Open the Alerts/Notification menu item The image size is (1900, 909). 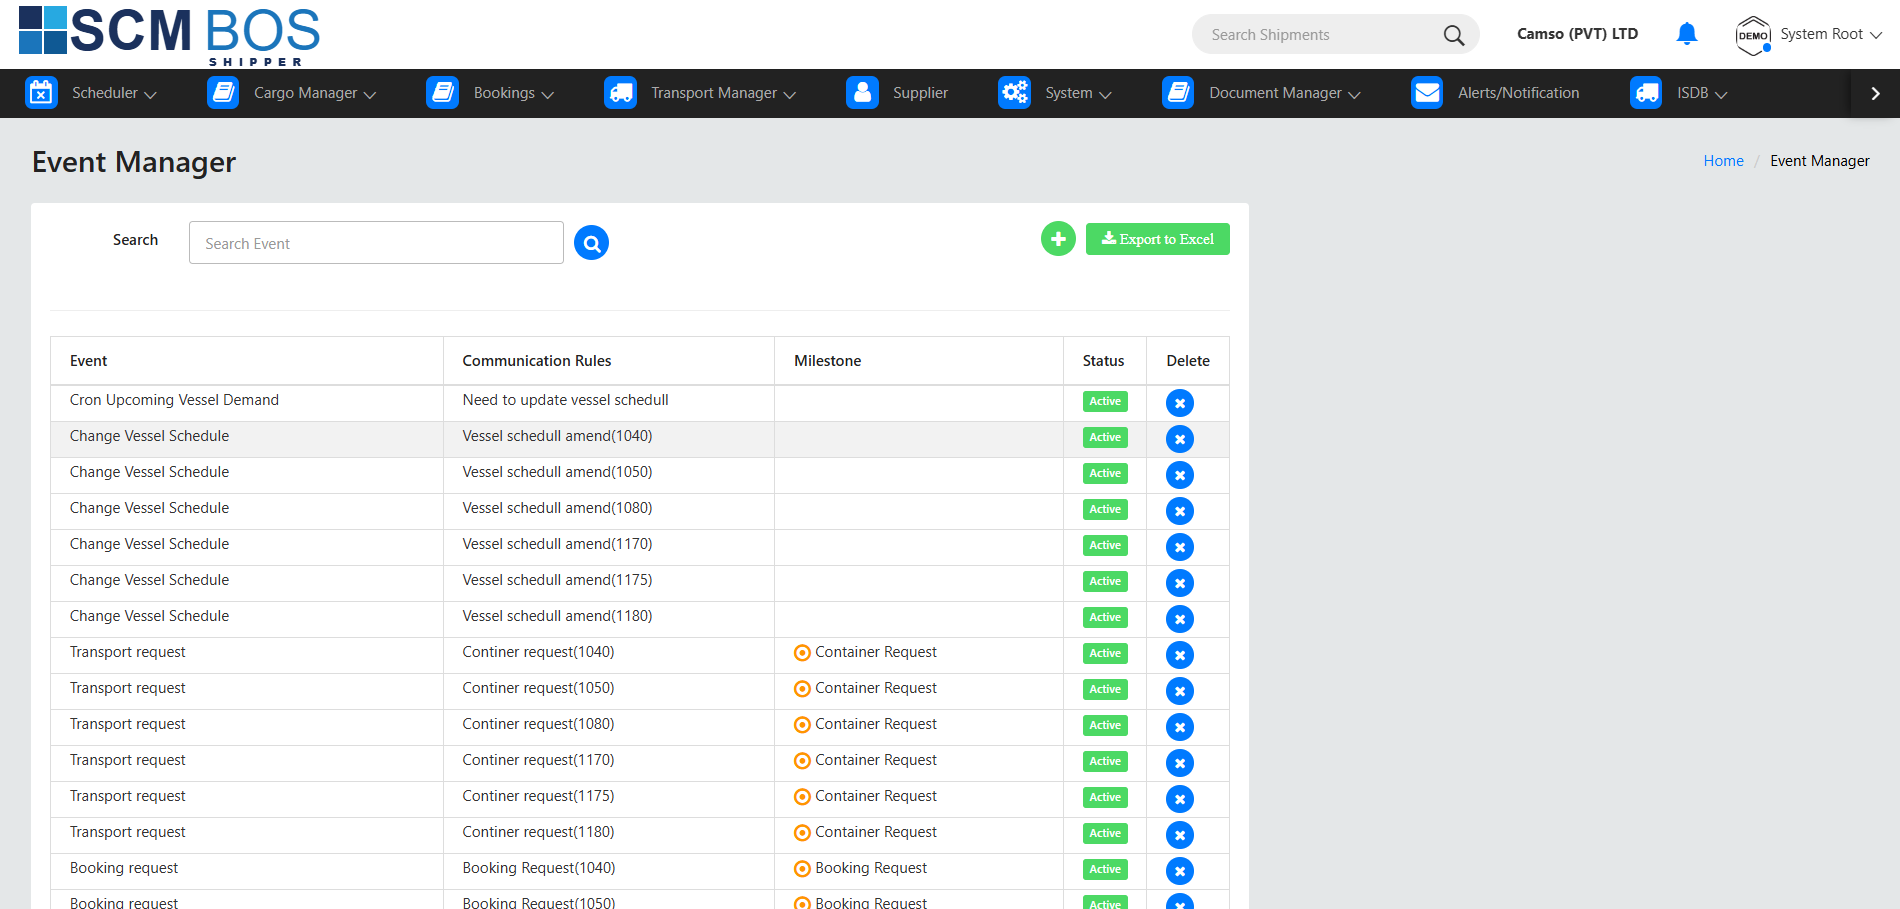(x=1519, y=93)
